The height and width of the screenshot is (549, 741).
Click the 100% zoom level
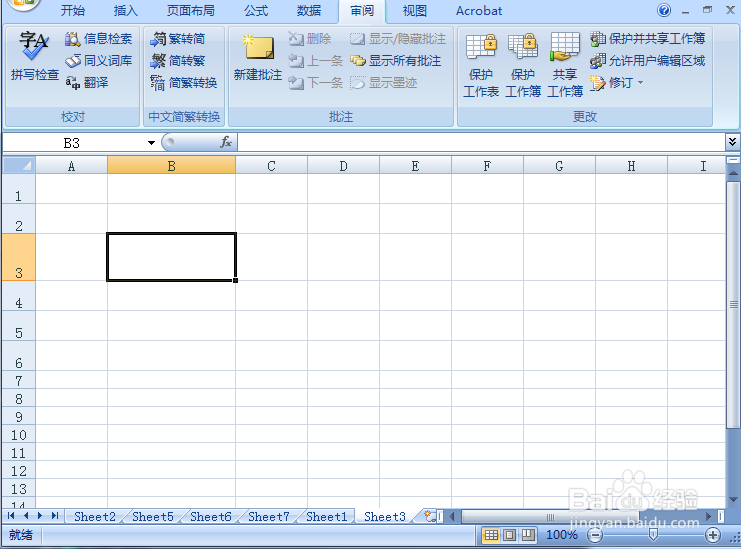coord(561,535)
